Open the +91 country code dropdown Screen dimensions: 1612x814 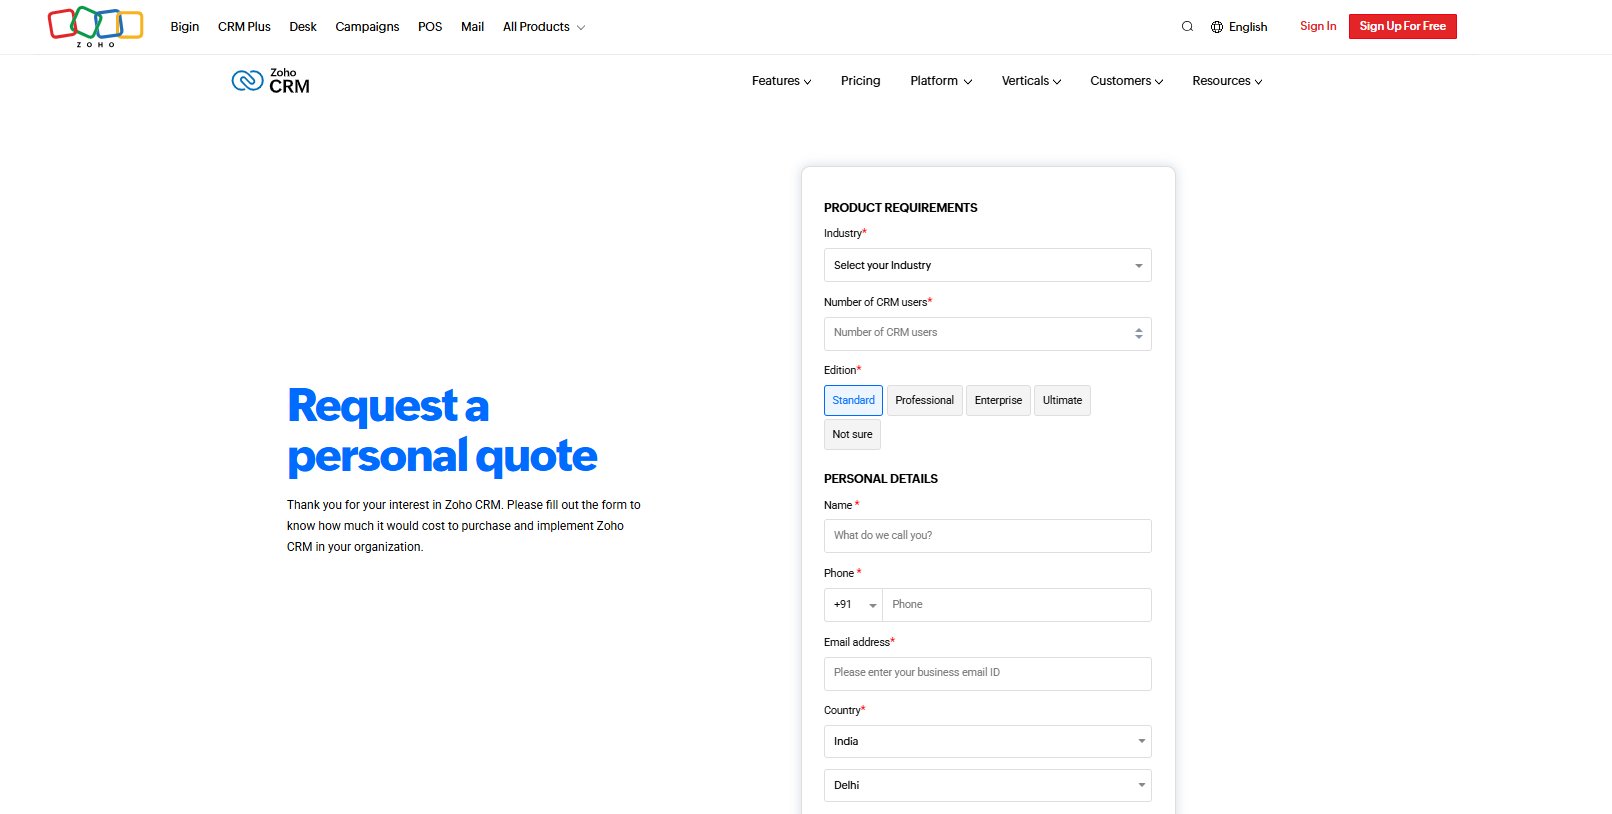[x=853, y=605]
